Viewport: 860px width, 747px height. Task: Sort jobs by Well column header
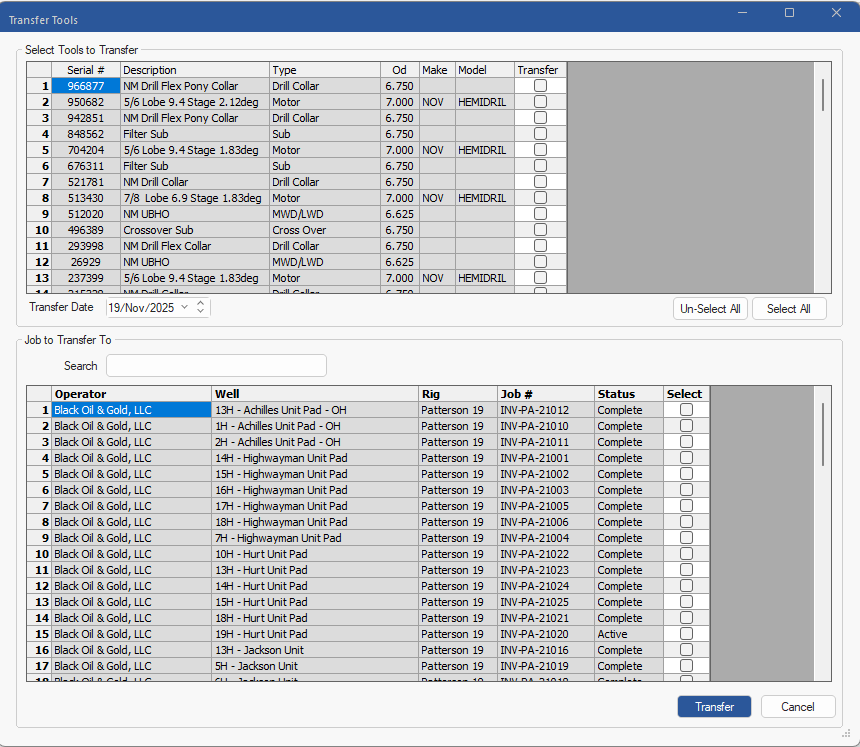[x=315, y=394]
